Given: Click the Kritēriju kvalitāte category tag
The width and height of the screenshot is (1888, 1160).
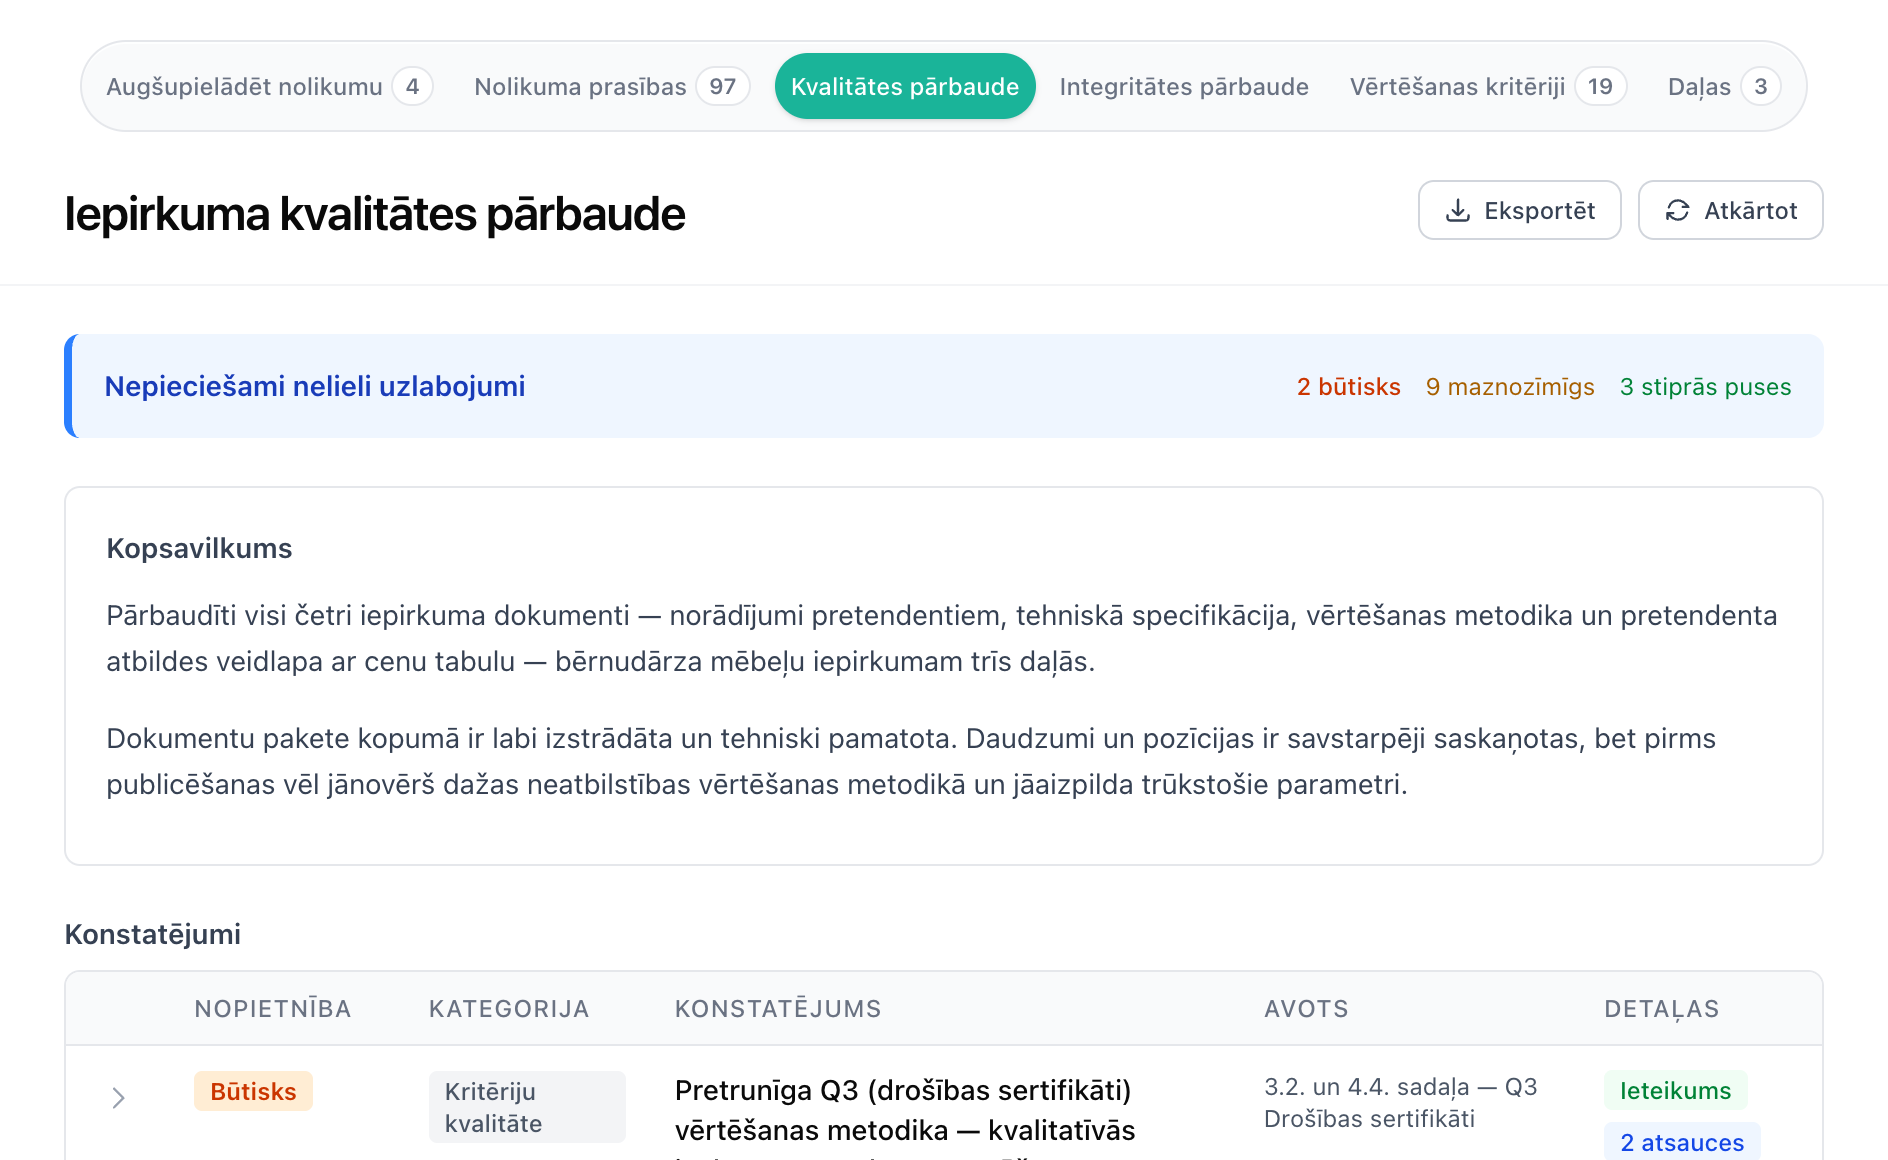Looking at the screenshot, I should 527,1107.
